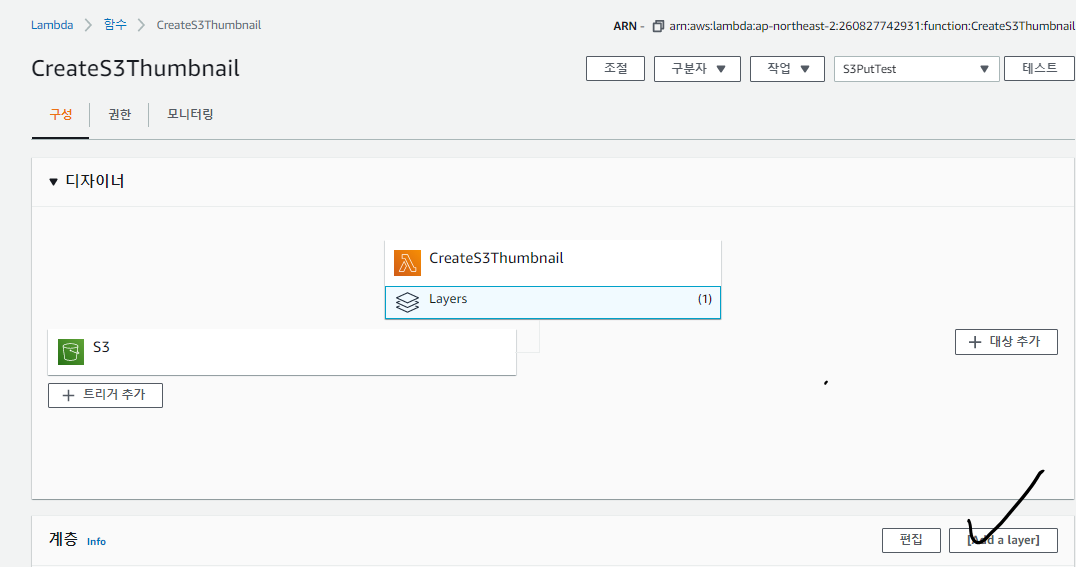This screenshot has width=1076, height=567.
Task: Click the CreateS3Thumbnail page heading
Action: point(135,69)
